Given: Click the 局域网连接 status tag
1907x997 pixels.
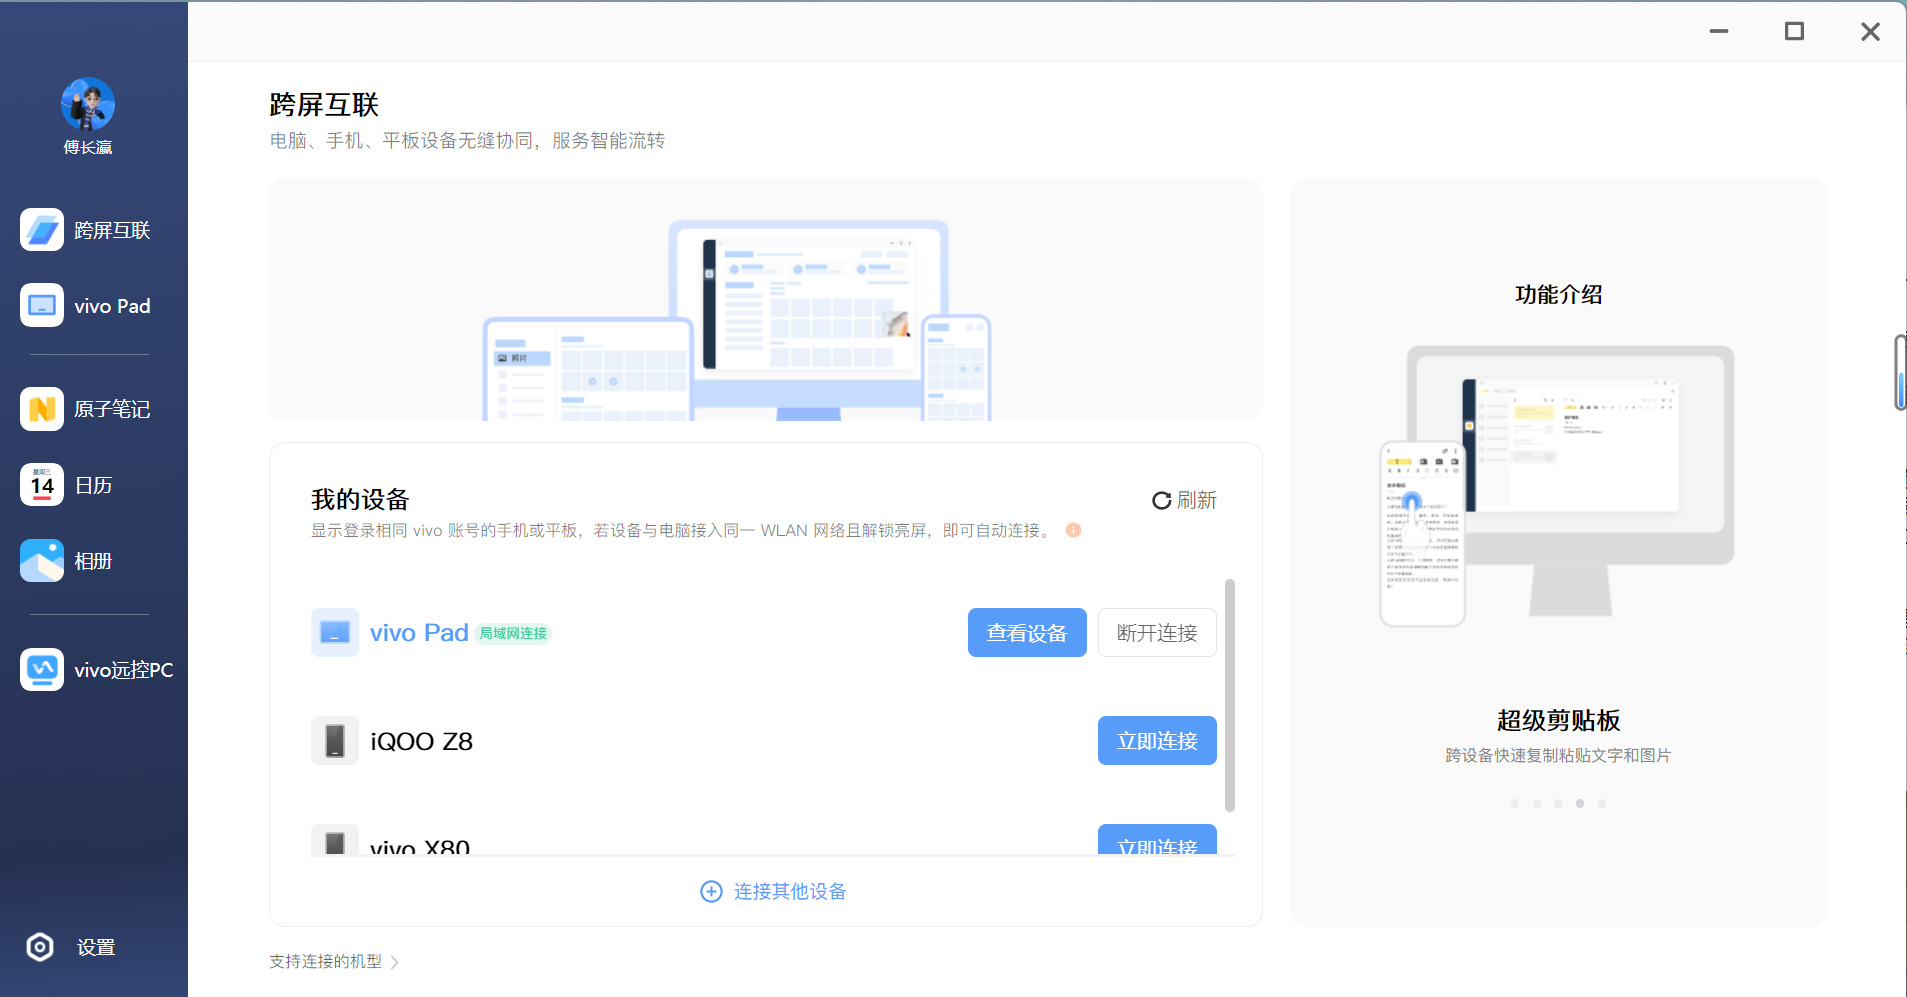Looking at the screenshot, I should coord(513,633).
